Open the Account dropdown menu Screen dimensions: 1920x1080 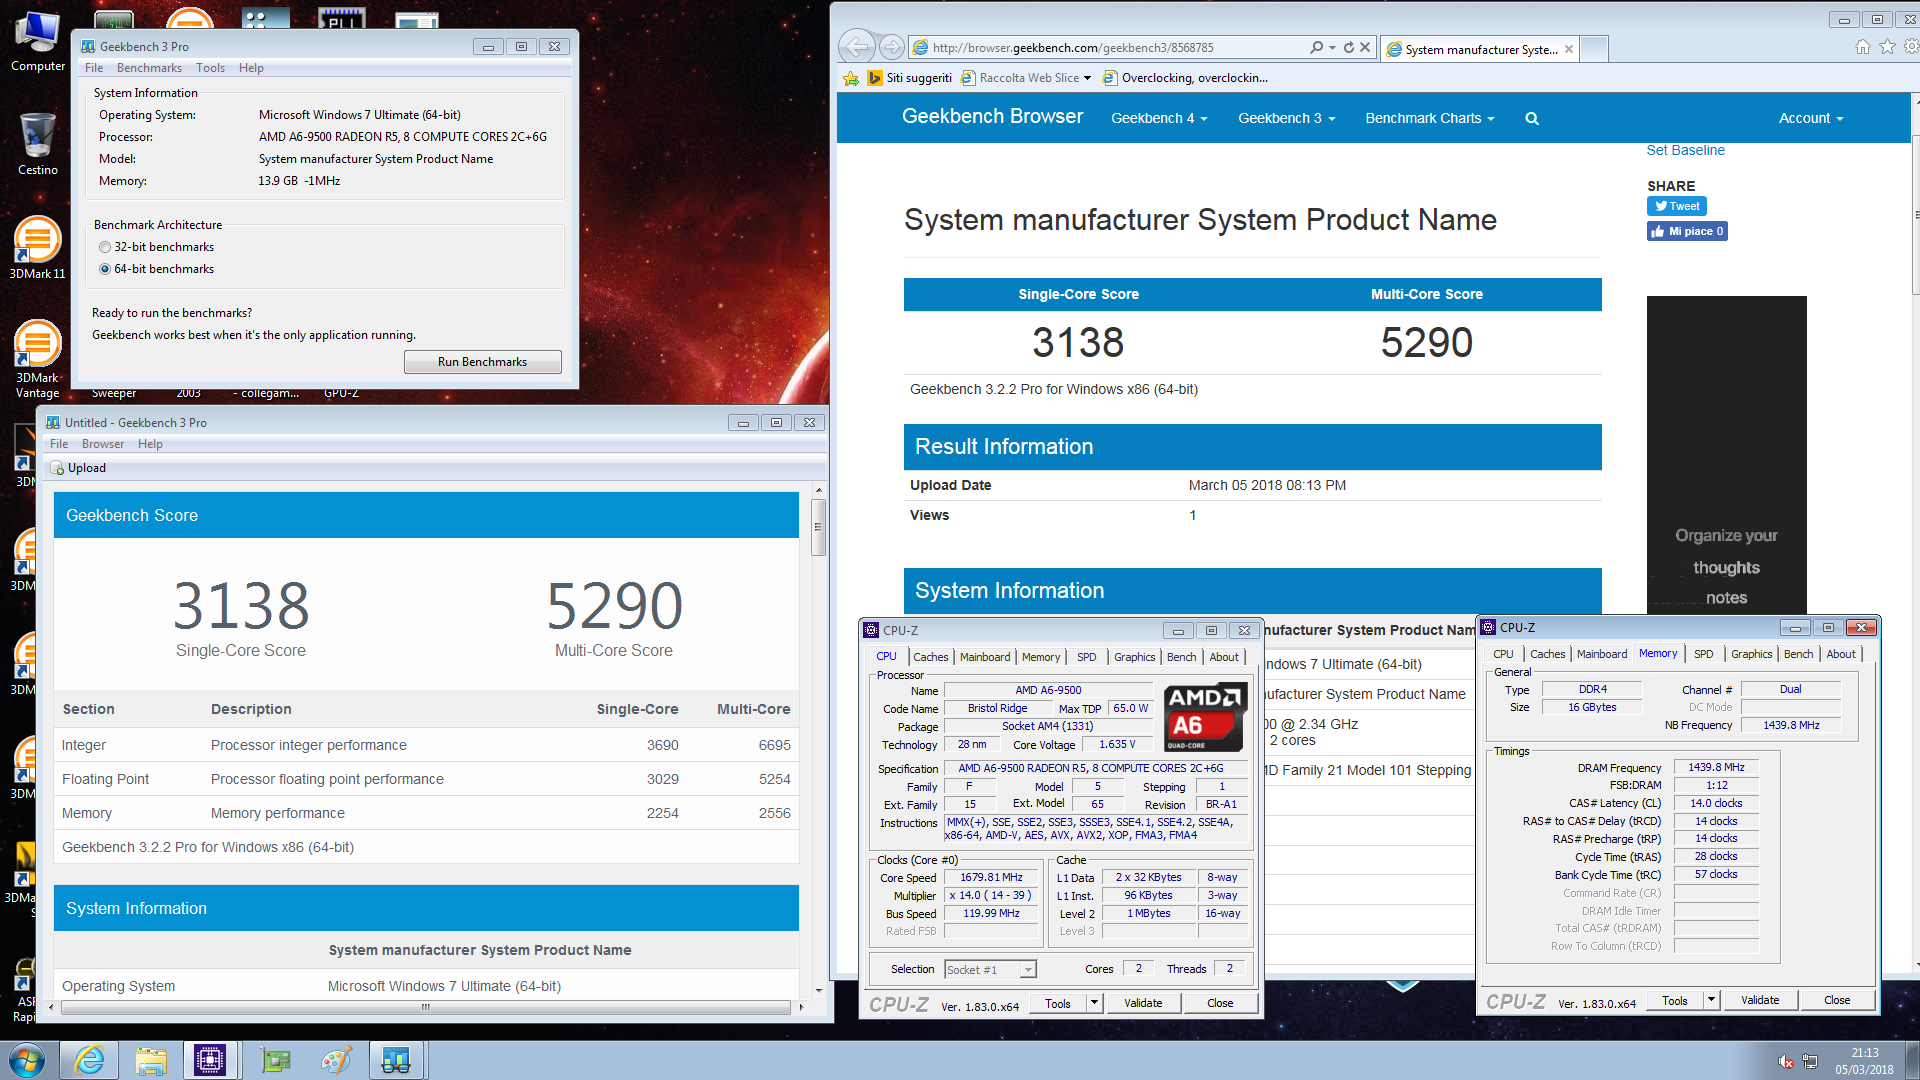point(1810,118)
